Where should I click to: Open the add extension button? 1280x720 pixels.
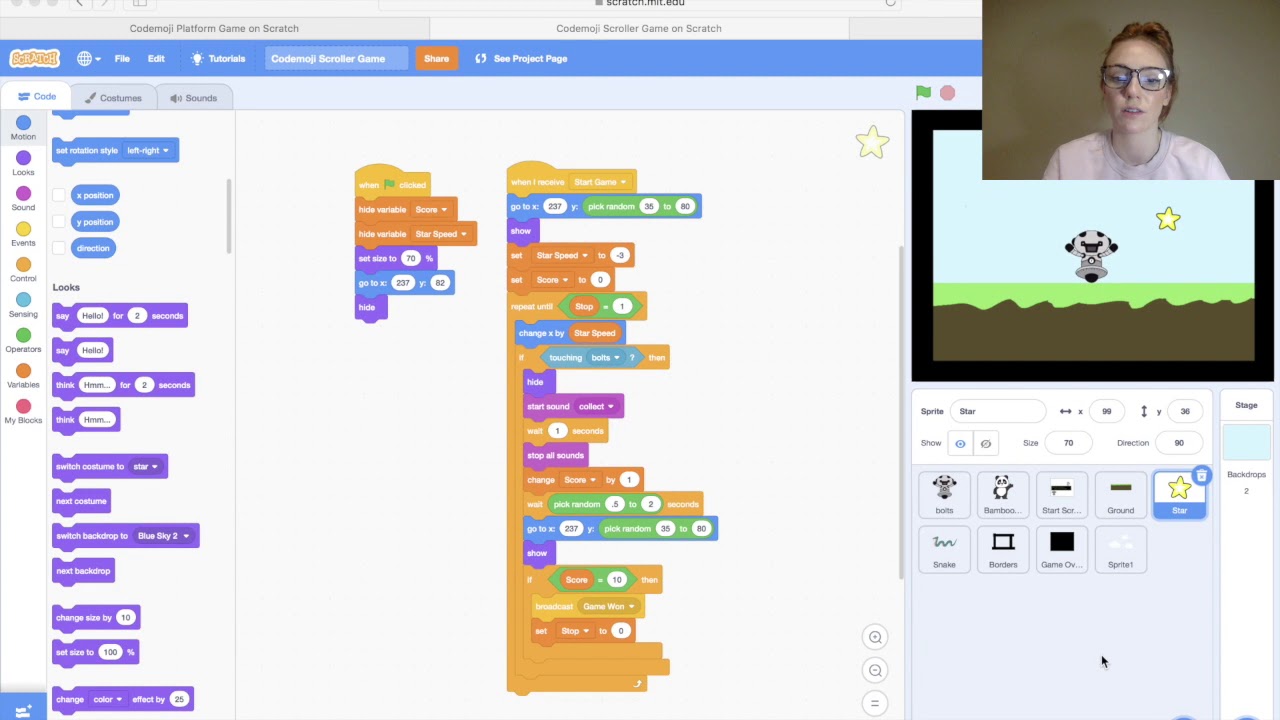pyautogui.click(x=23, y=707)
